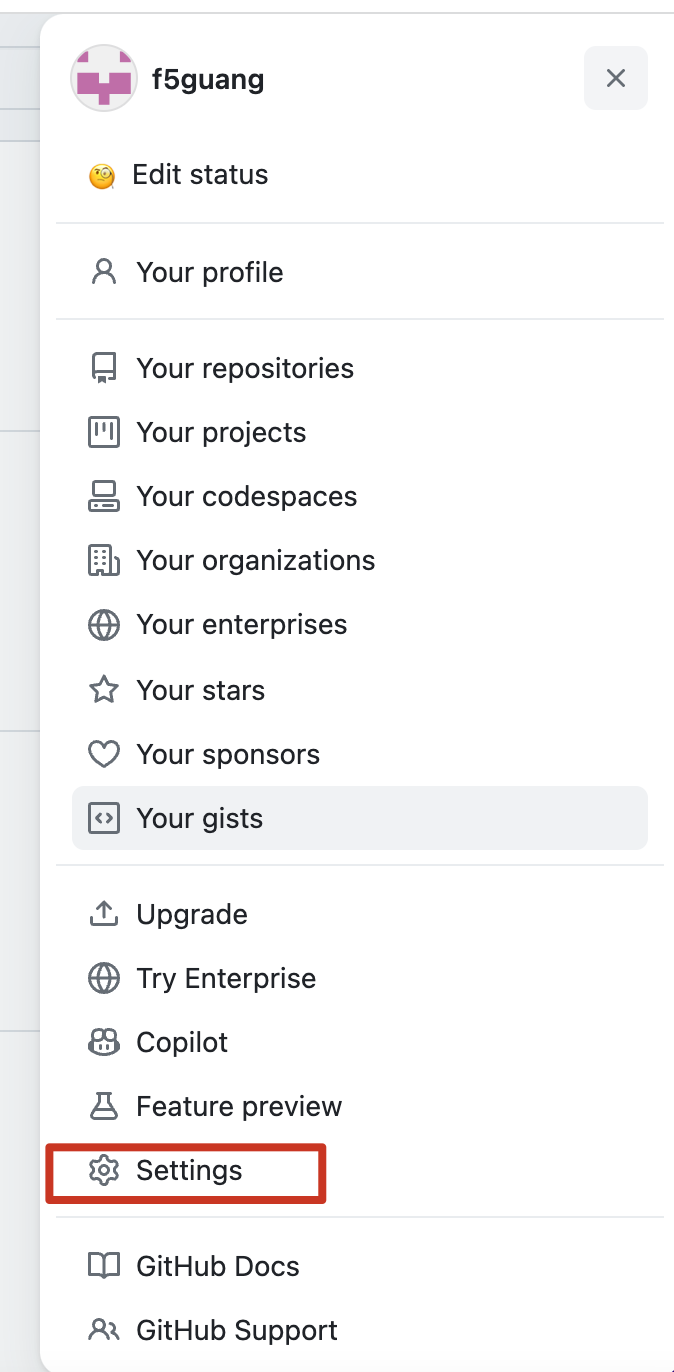Click the building icon for organizations

(x=104, y=561)
